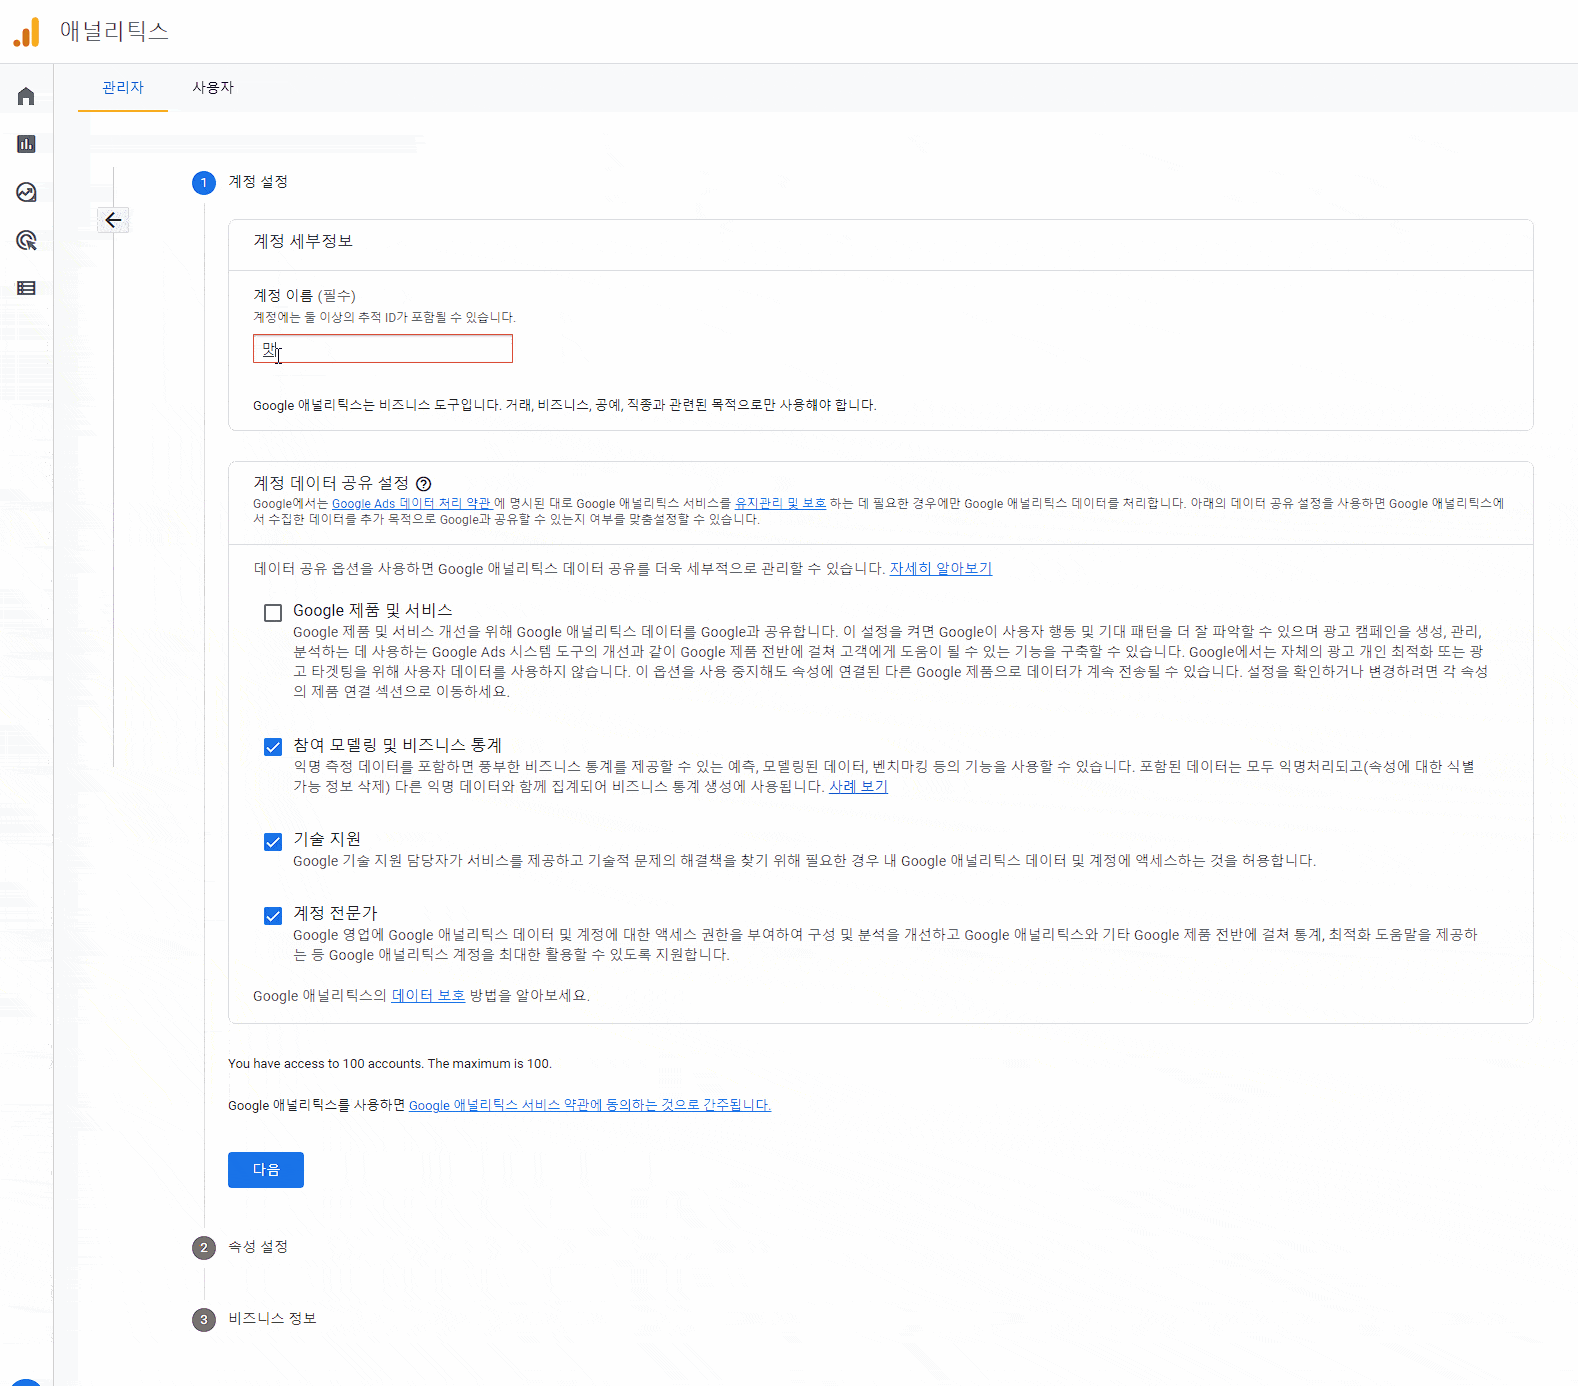Click the 참여 모델링 및 비즈니스 통계 label
1578x1386 pixels.
coord(397,746)
